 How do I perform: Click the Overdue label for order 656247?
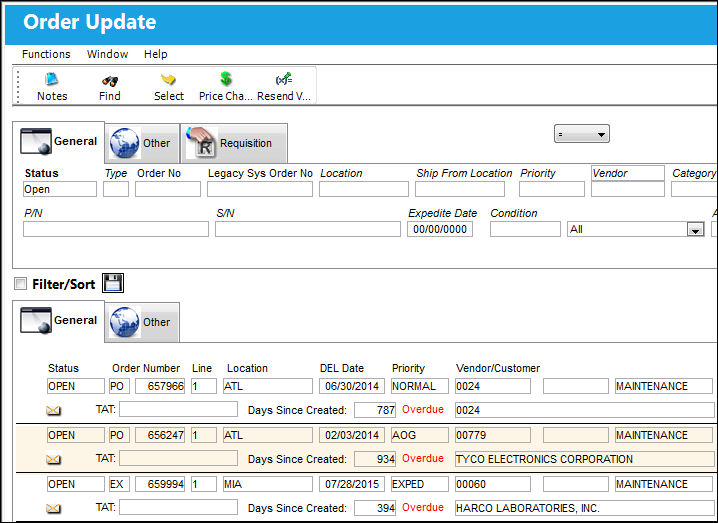point(423,458)
